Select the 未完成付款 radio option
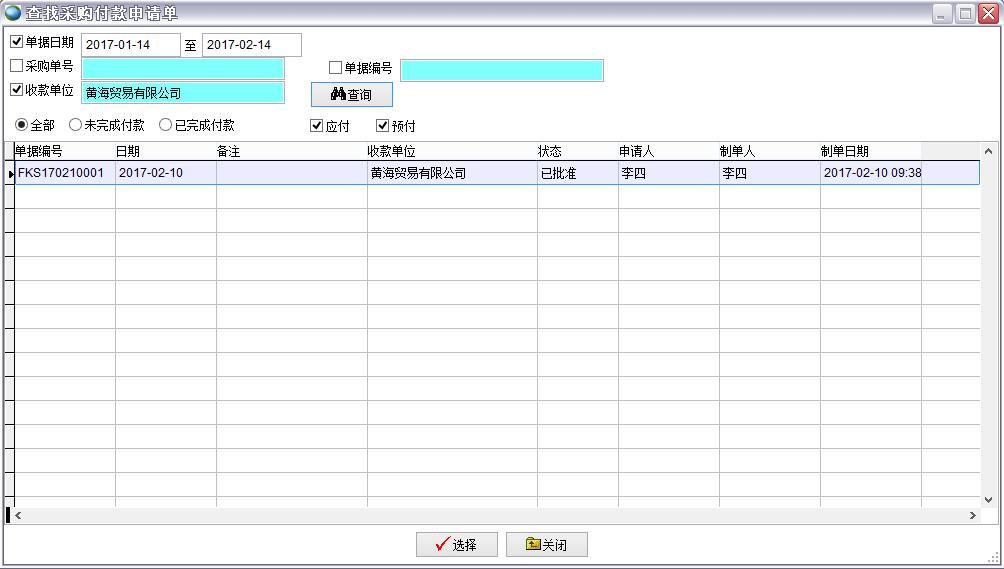The width and height of the screenshot is (1004, 569). (75, 126)
